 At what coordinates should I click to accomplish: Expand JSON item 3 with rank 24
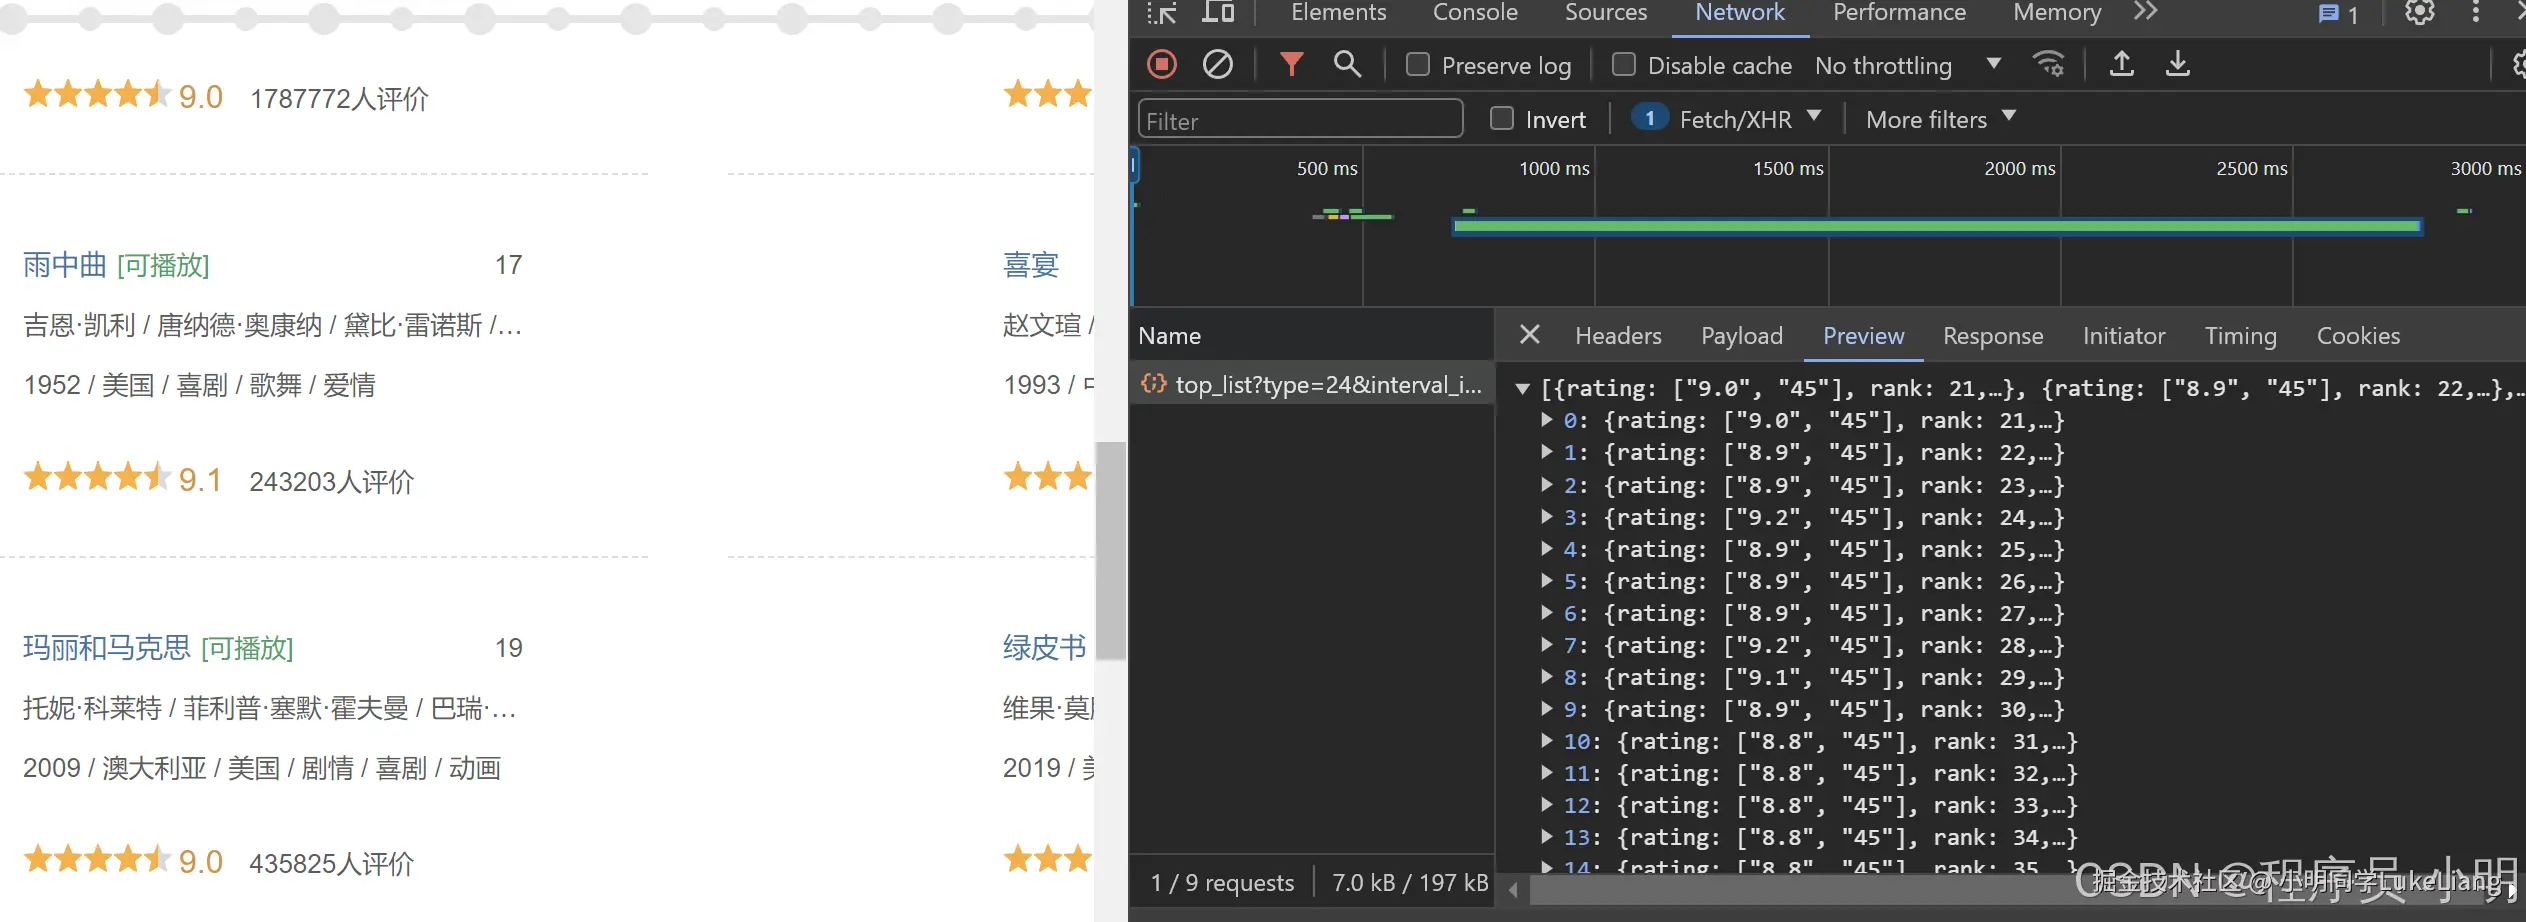coord(1547,517)
